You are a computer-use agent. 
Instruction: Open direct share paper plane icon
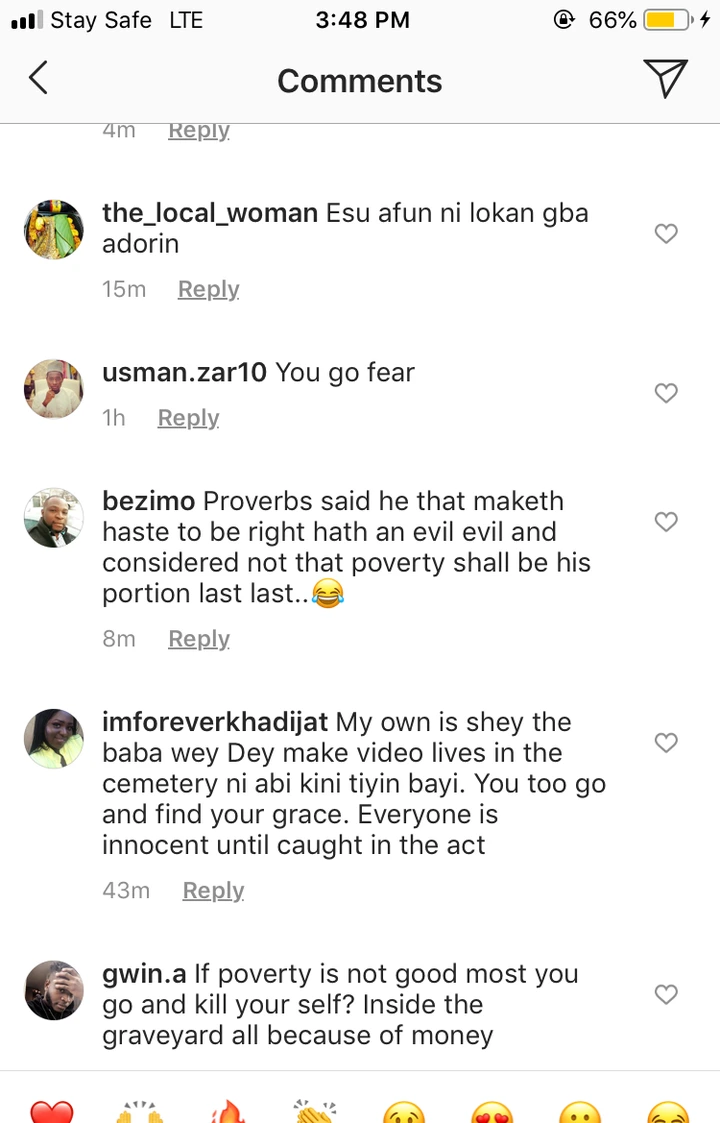tap(664, 79)
